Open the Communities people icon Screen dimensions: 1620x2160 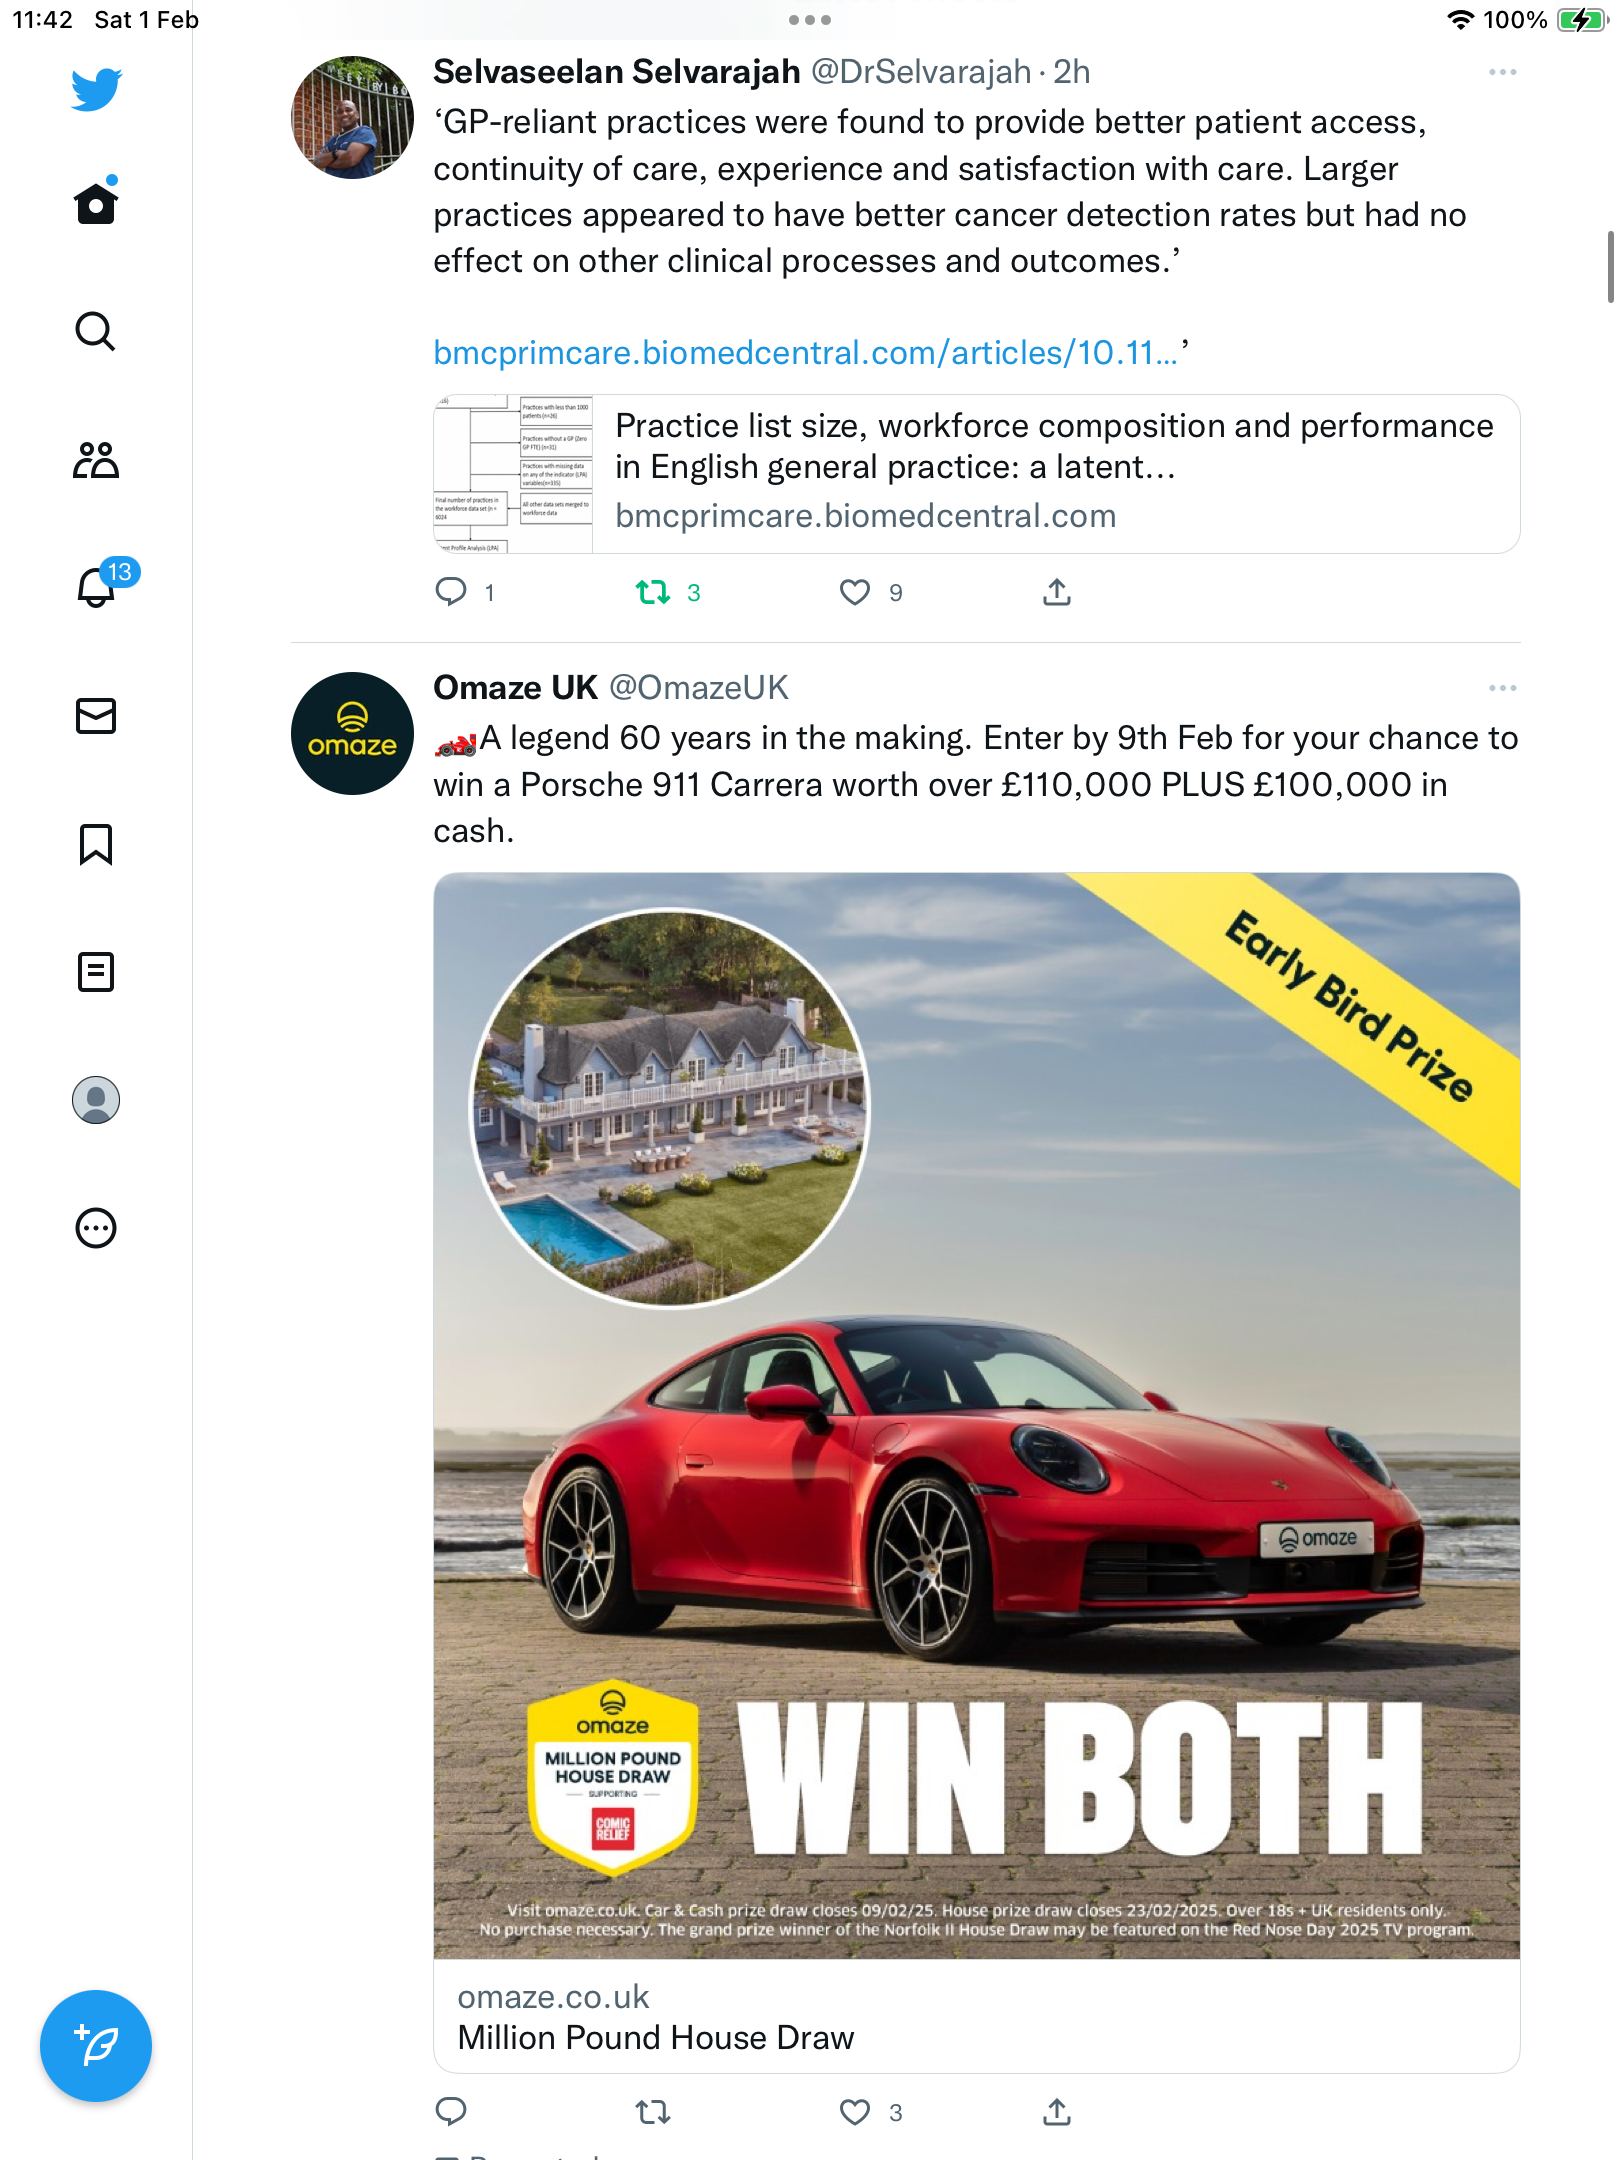tap(96, 460)
